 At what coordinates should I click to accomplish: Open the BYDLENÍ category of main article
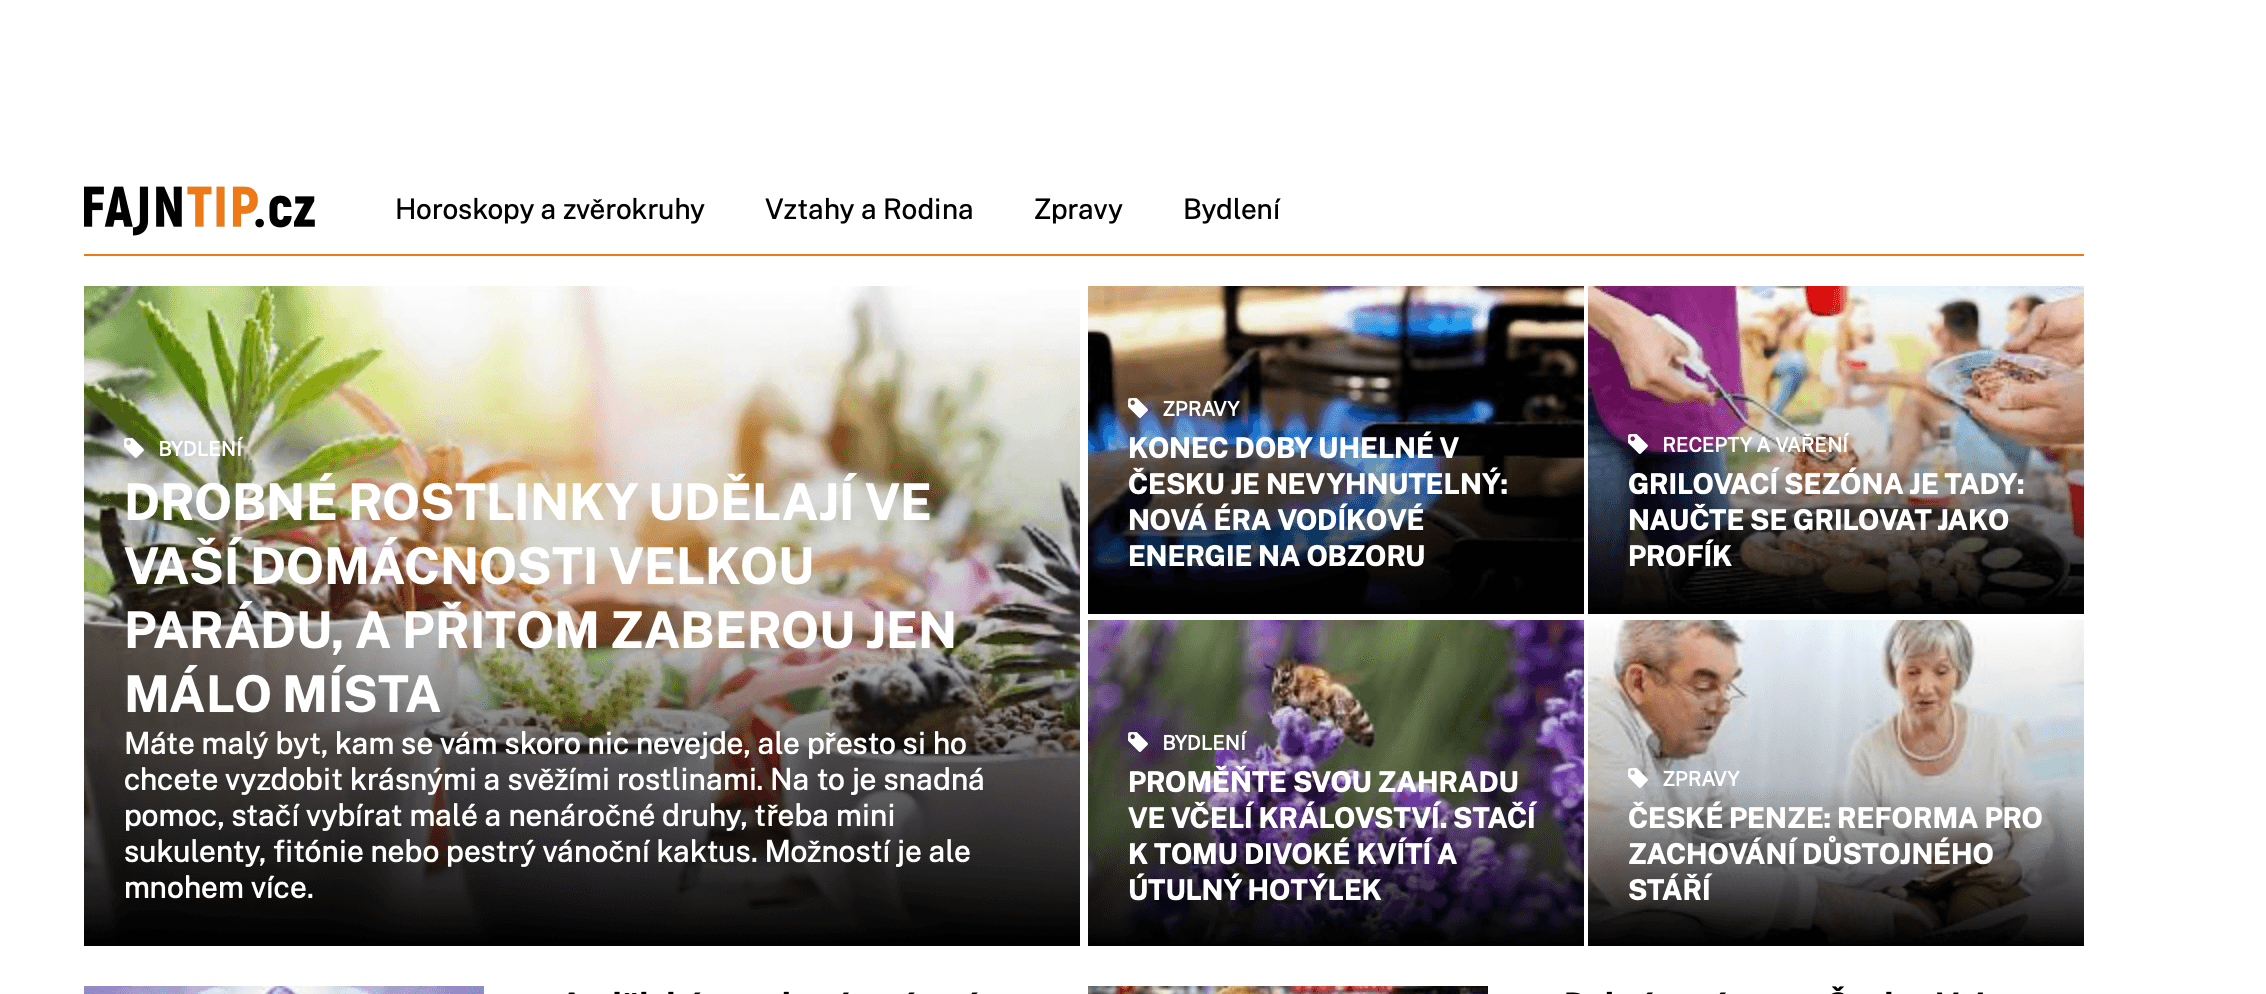point(201,448)
